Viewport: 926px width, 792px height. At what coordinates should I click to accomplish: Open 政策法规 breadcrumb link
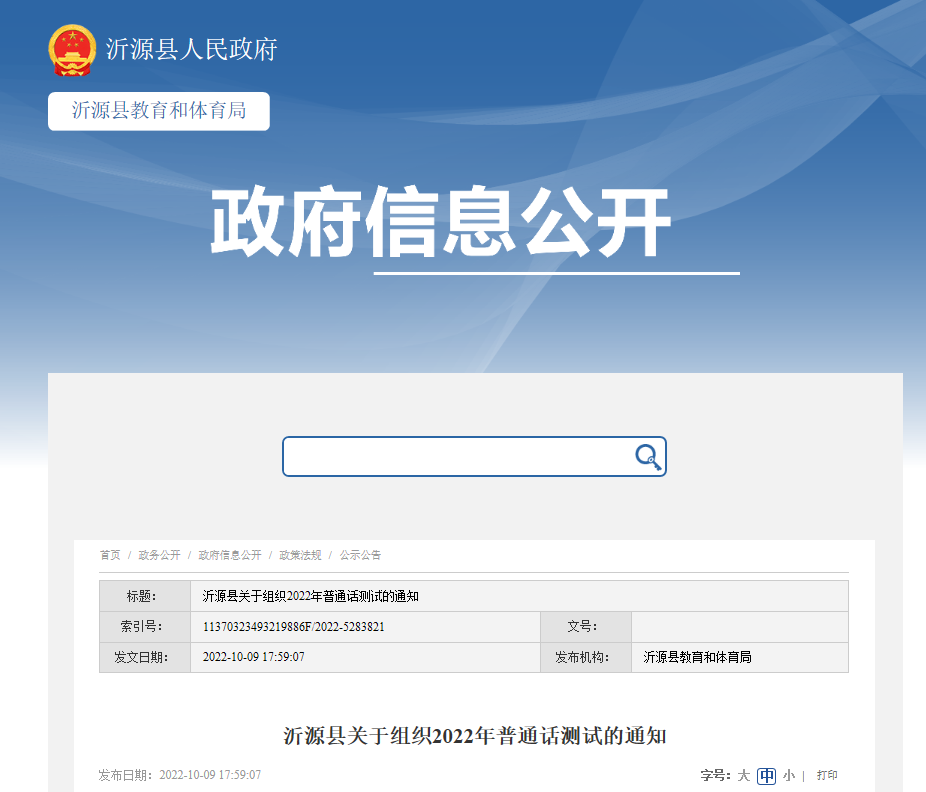300,555
